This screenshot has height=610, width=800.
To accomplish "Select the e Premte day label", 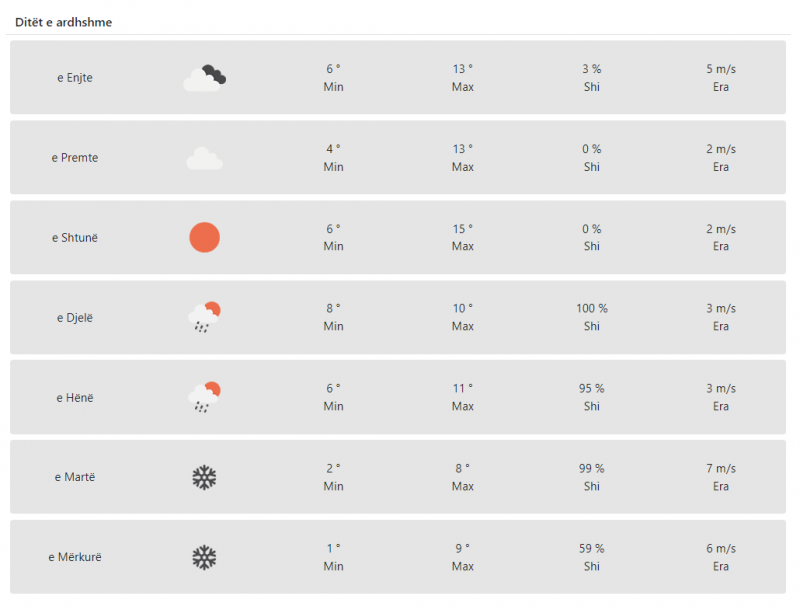I will point(75,158).
